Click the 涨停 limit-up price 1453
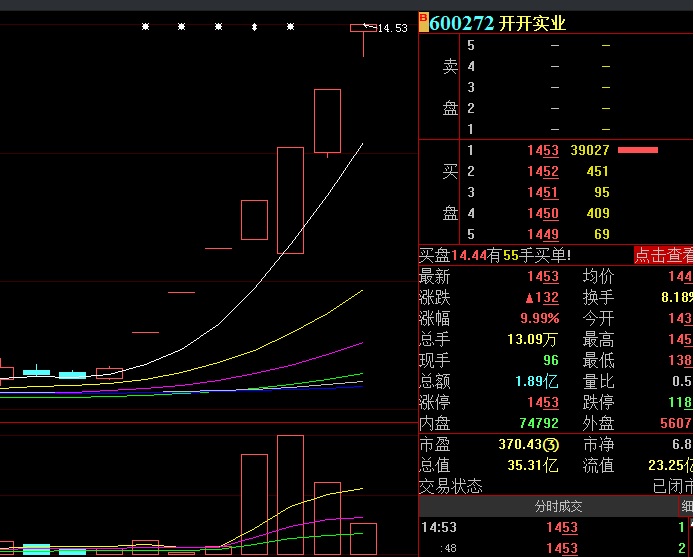Screen dimensions: 695x557 point(543,402)
